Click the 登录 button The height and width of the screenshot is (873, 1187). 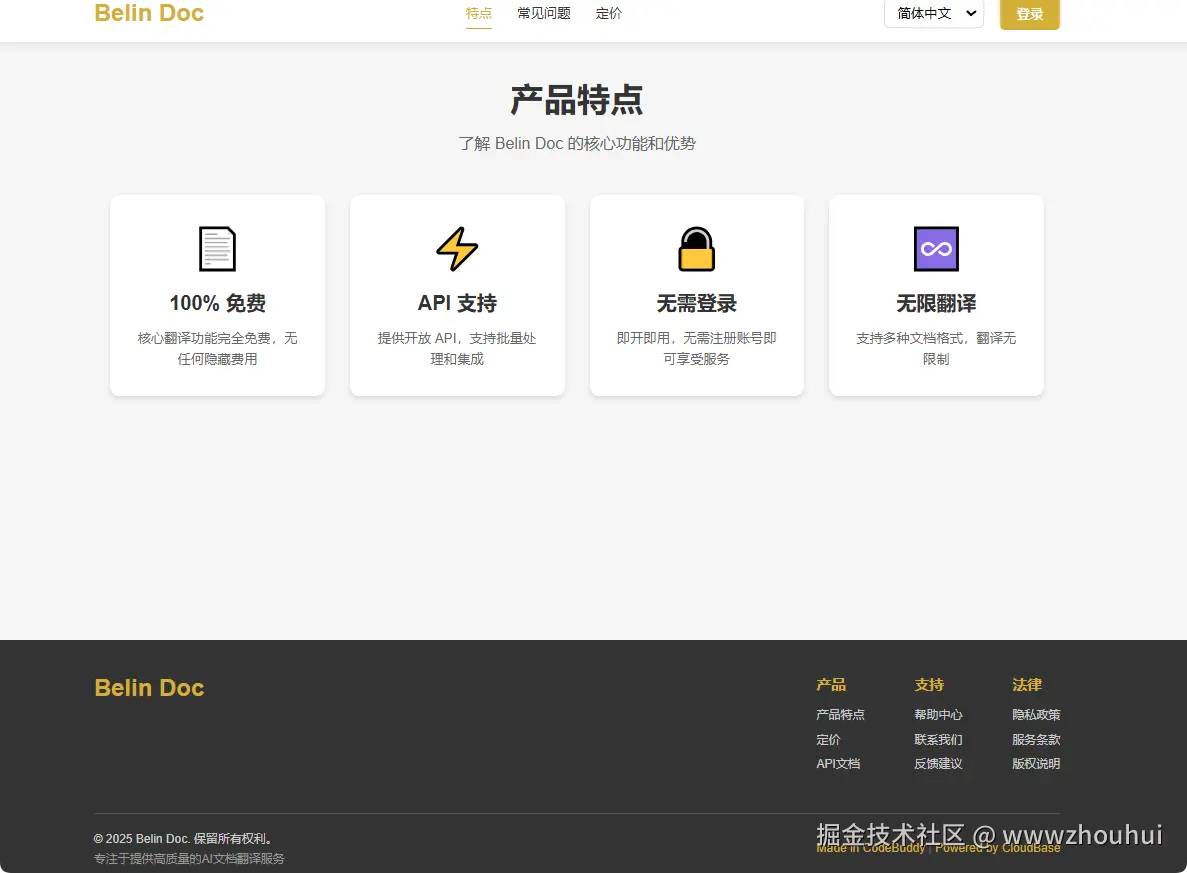tap(1030, 14)
